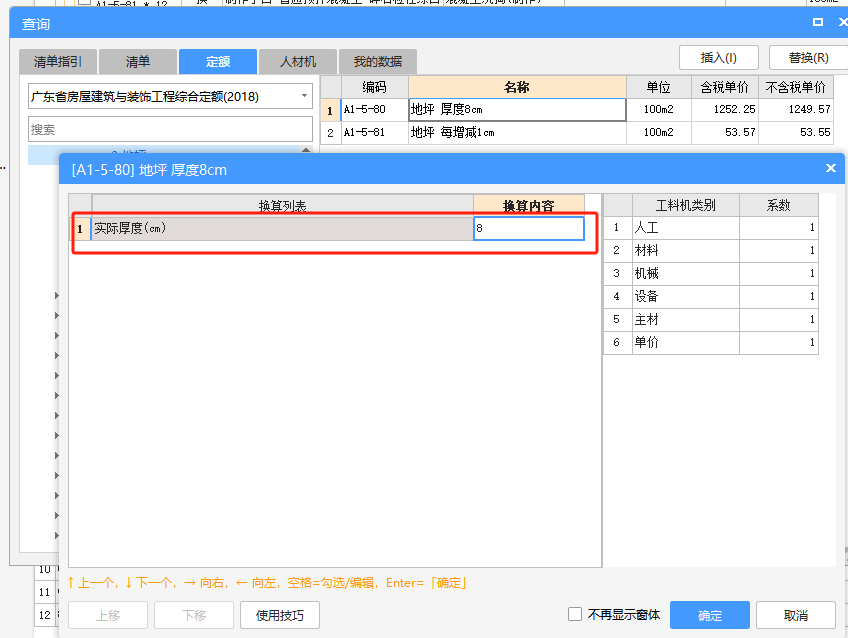The image size is (848, 638).
Task: Select the 设备 category row
Action: coord(711,297)
